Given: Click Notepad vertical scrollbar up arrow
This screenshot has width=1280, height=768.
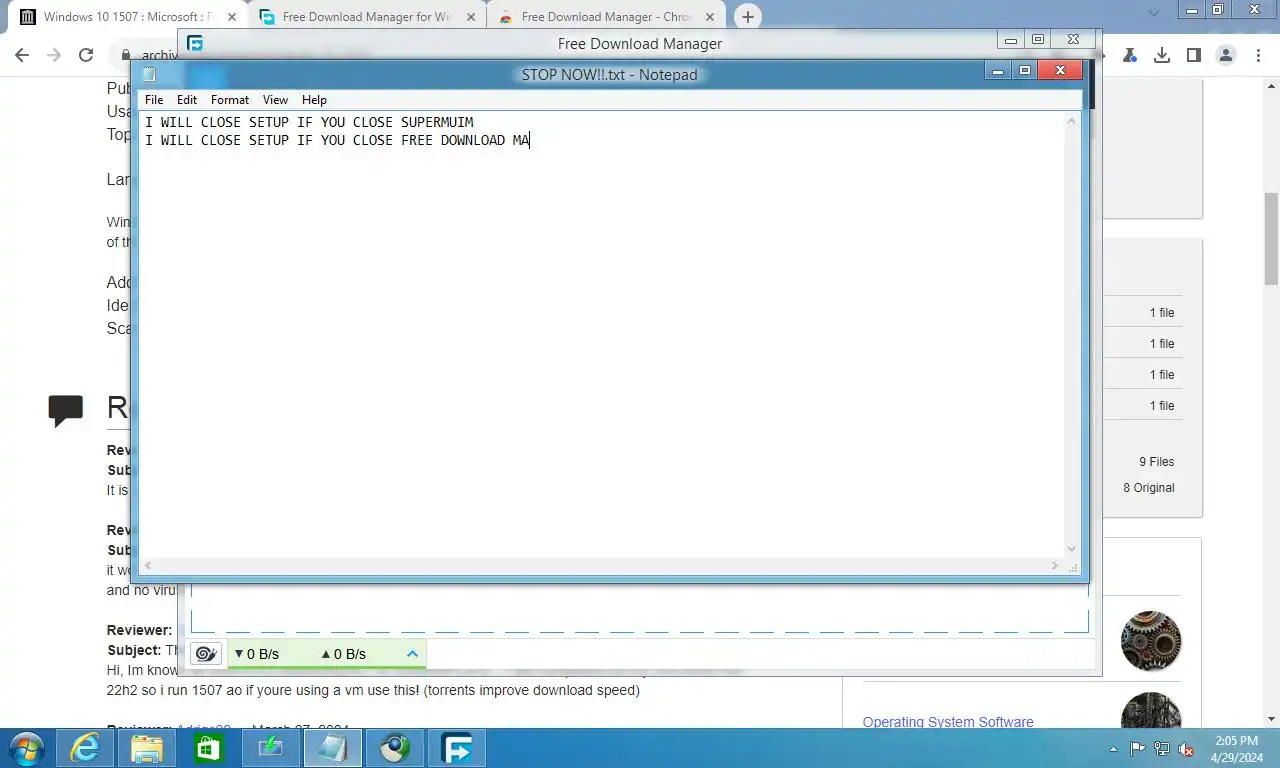Looking at the screenshot, I should (1072, 121).
